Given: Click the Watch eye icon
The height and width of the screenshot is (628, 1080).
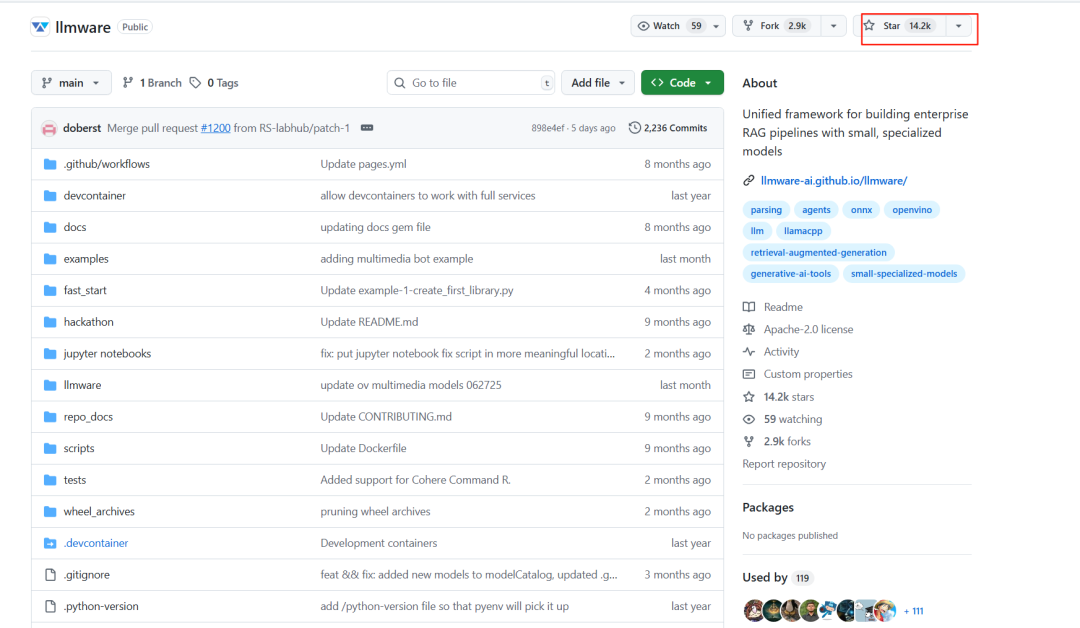Looking at the screenshot, I should (x=643, y=26).
